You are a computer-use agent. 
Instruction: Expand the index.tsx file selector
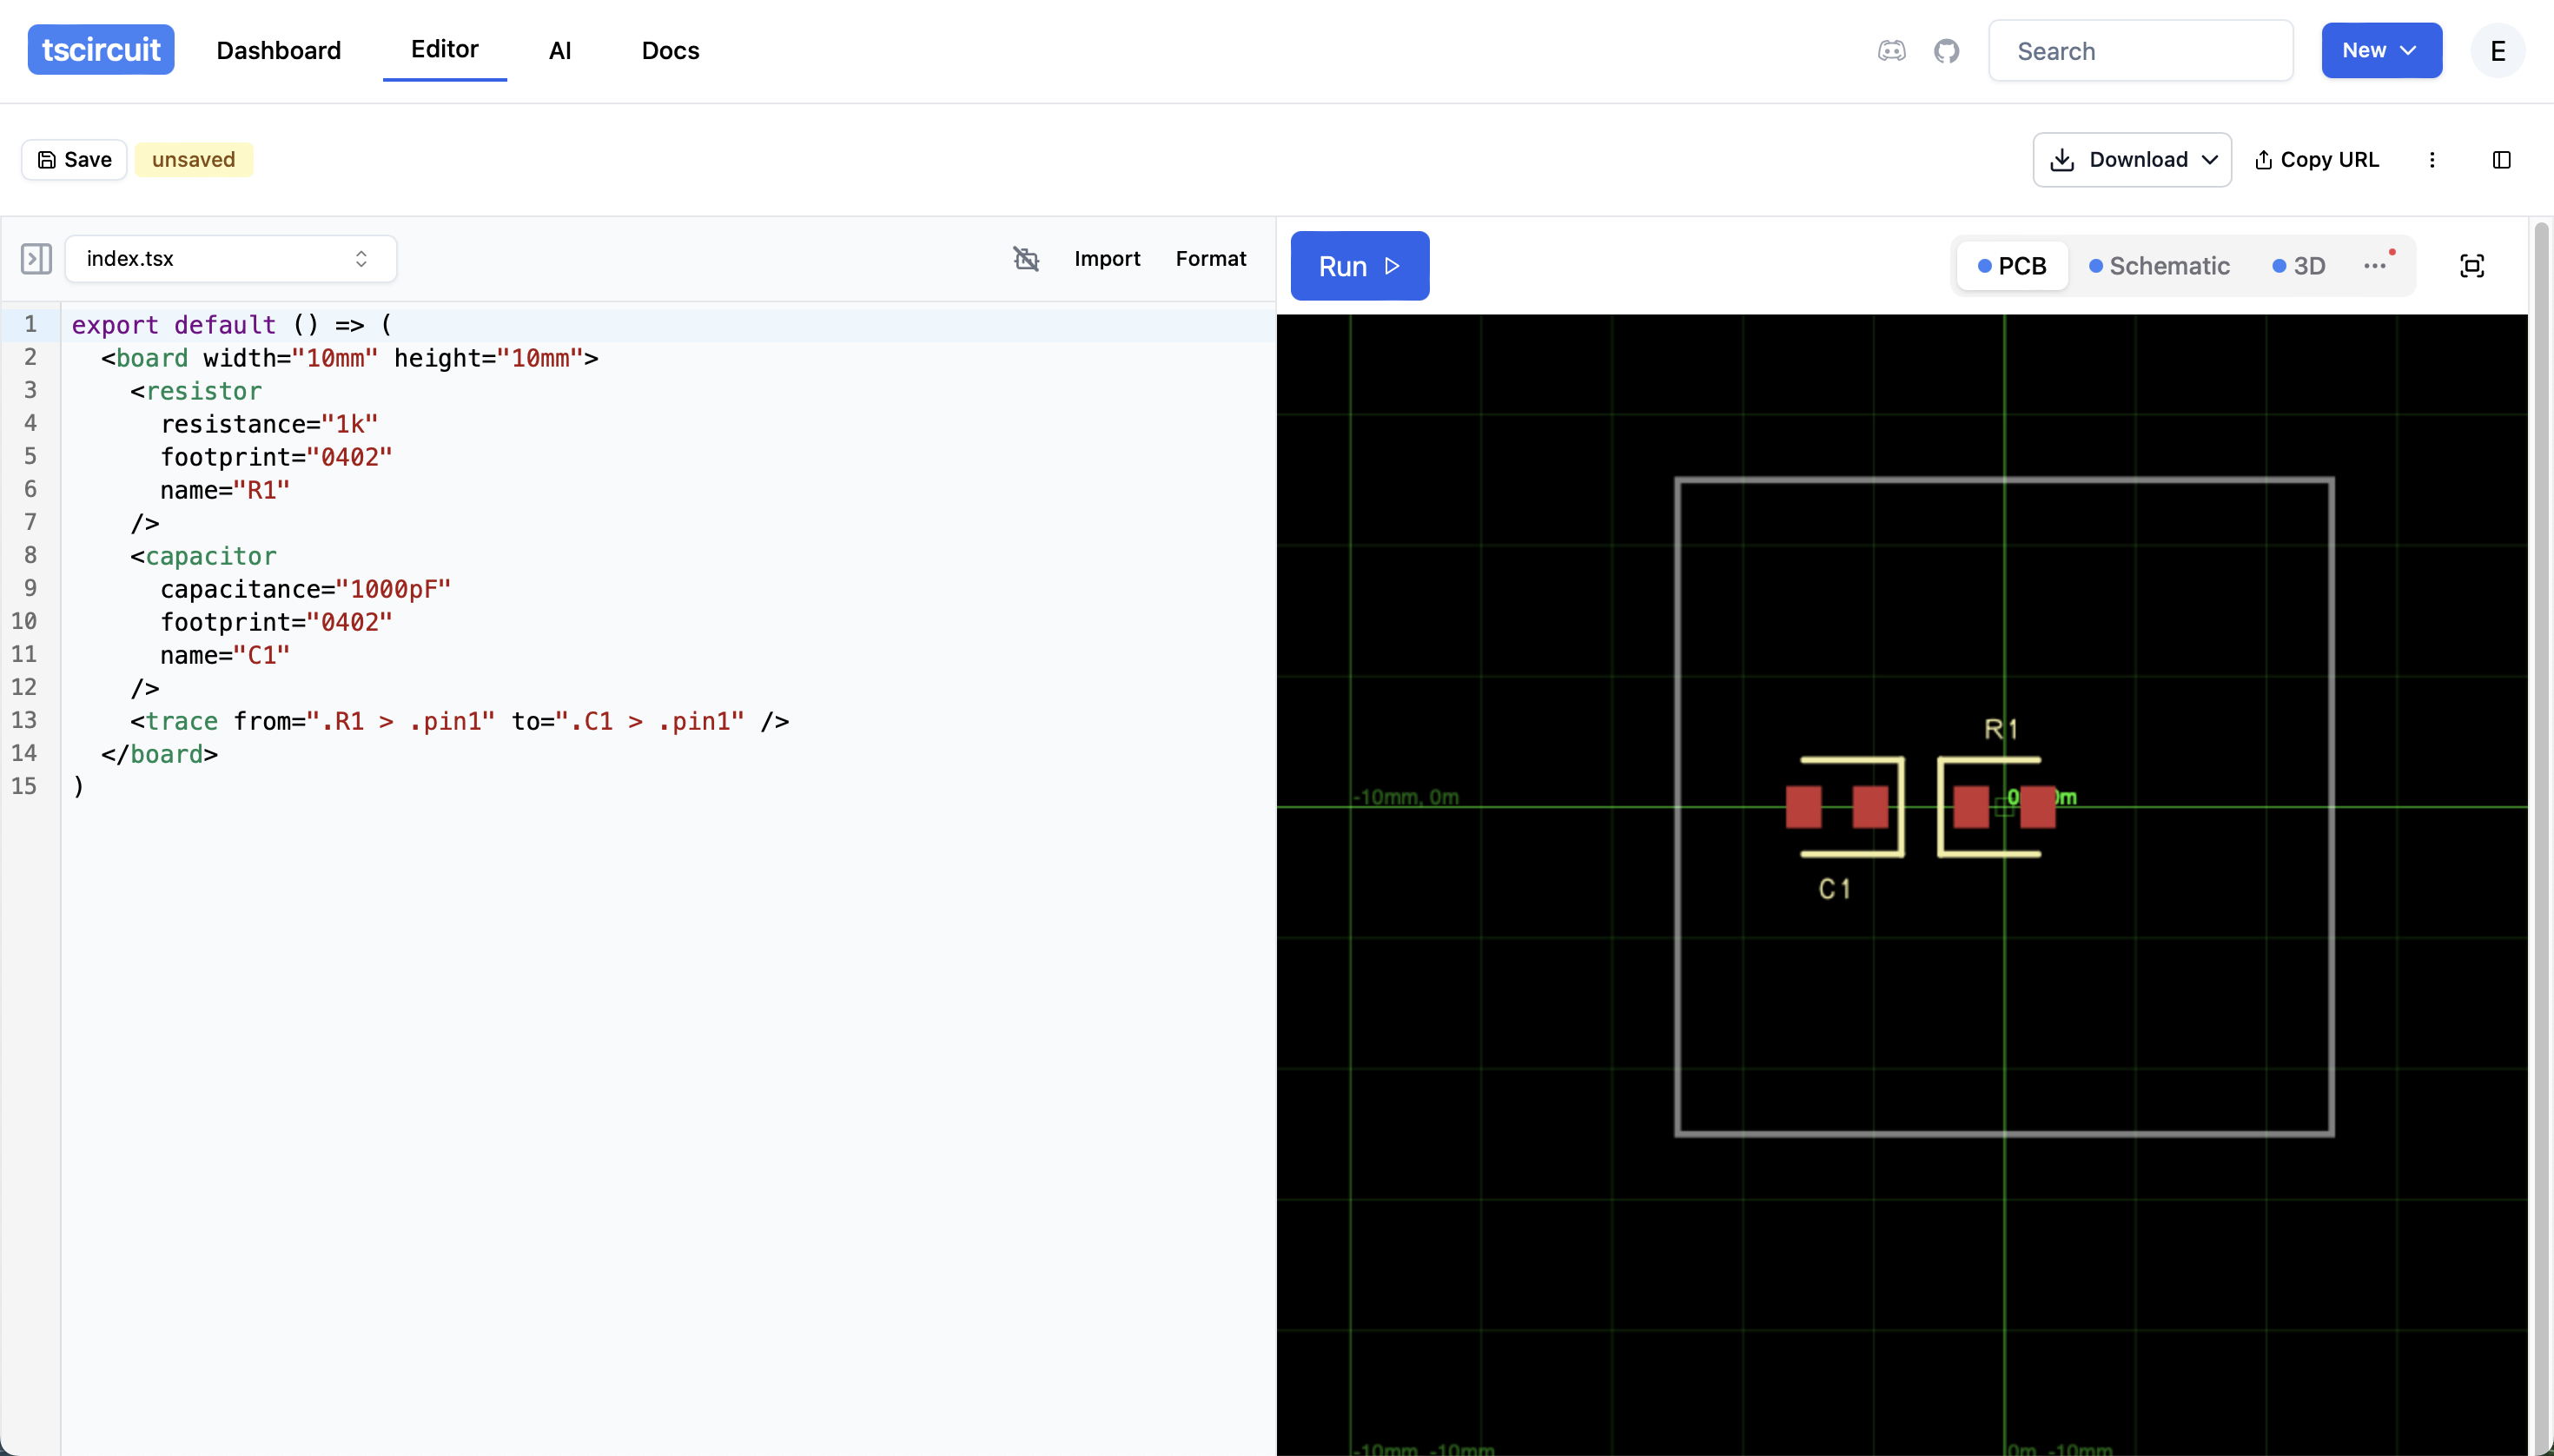[231, 259]
